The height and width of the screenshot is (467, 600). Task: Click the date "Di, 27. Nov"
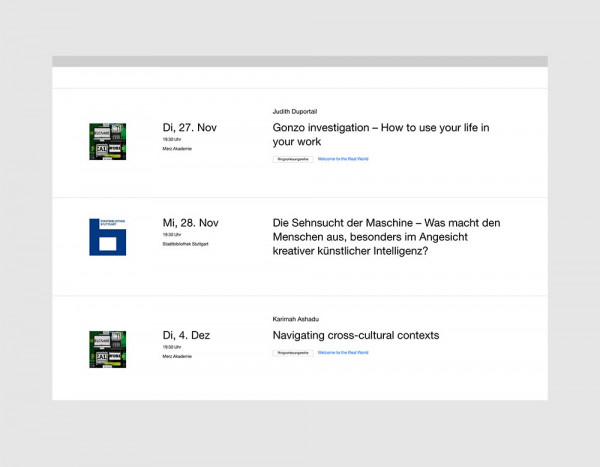(x=189, y=127)
